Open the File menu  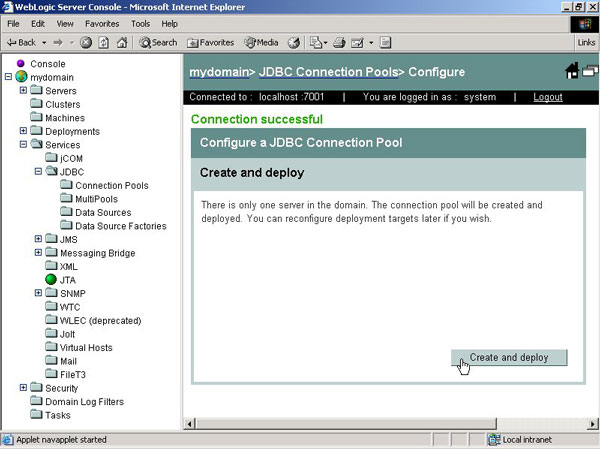click(x=13, y=24)
